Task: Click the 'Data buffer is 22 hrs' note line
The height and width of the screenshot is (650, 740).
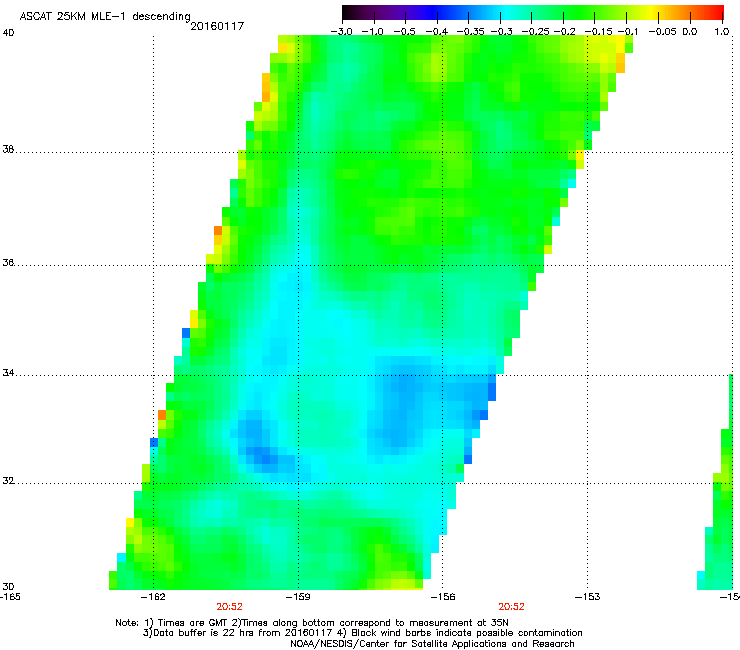Action: (362, 633)
